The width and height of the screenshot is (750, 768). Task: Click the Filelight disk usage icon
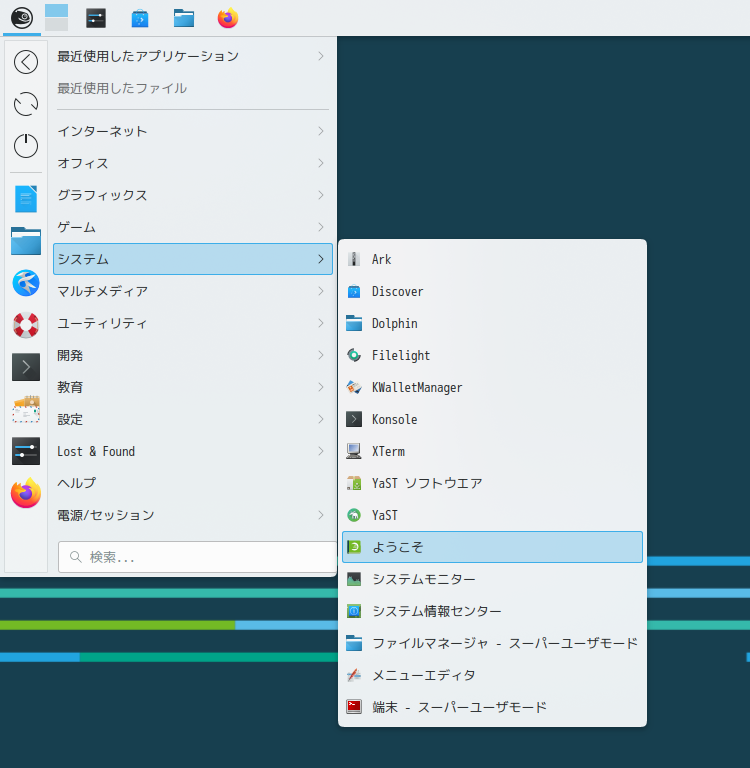(x=354, y=355)
